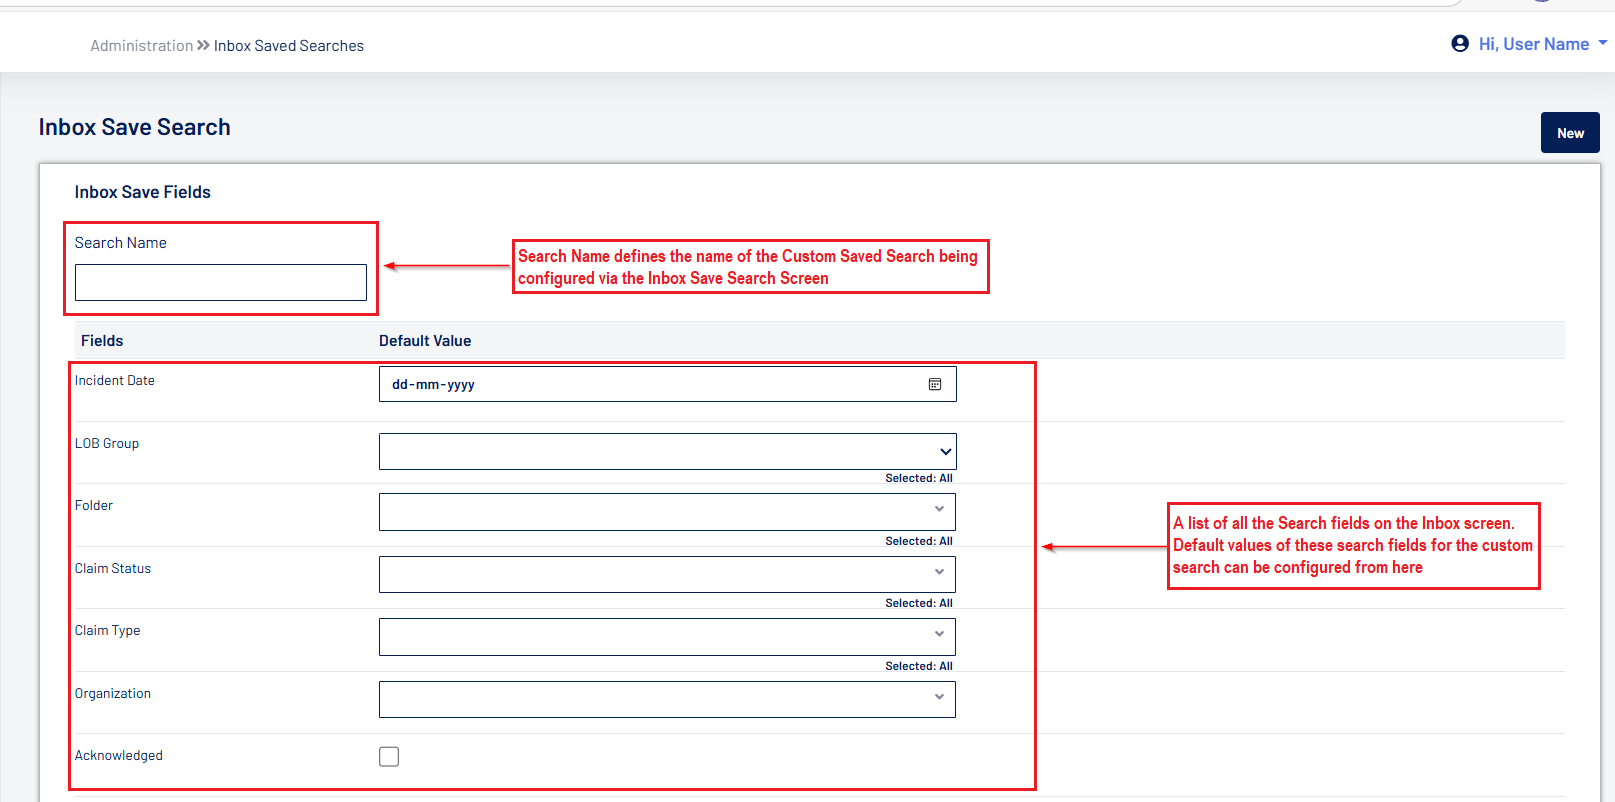1615x802 pixels.
Task: Click the user profile avatar icon
Action: [1459, 44]
